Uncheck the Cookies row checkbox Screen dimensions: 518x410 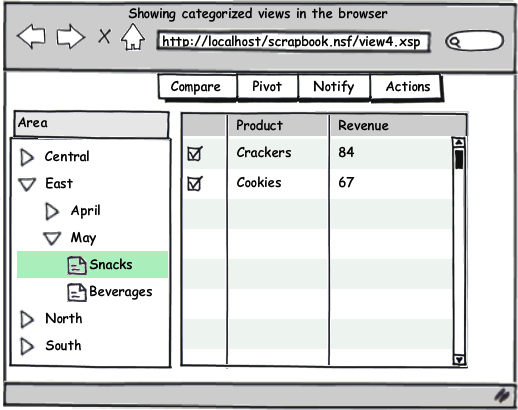tap(195, 184)
